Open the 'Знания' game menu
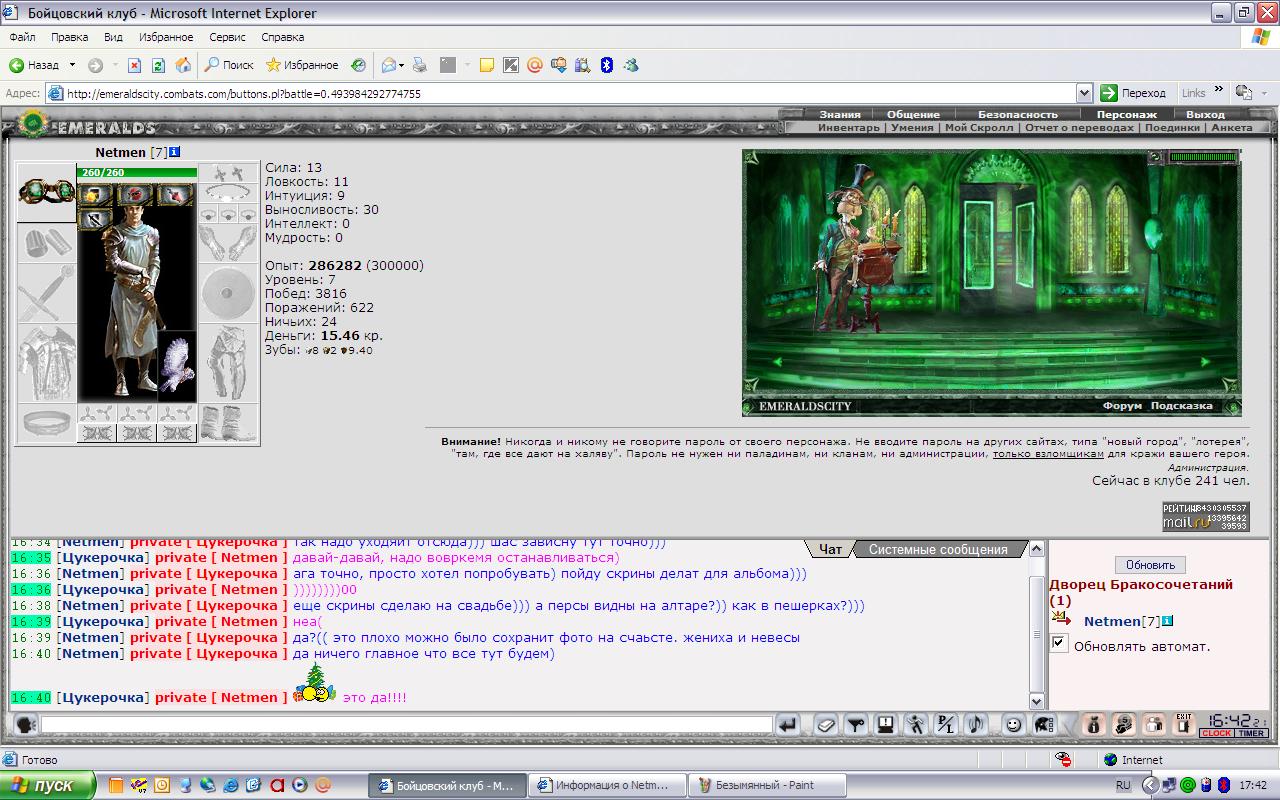The image size is (1280, 800). (x=840, y=114)
